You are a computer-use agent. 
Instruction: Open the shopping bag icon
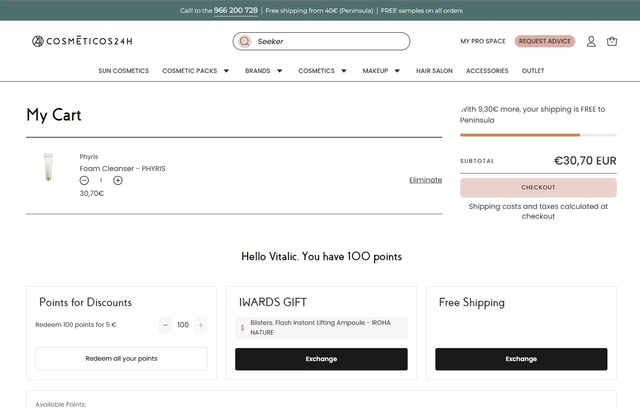click(x=612, y=41)
